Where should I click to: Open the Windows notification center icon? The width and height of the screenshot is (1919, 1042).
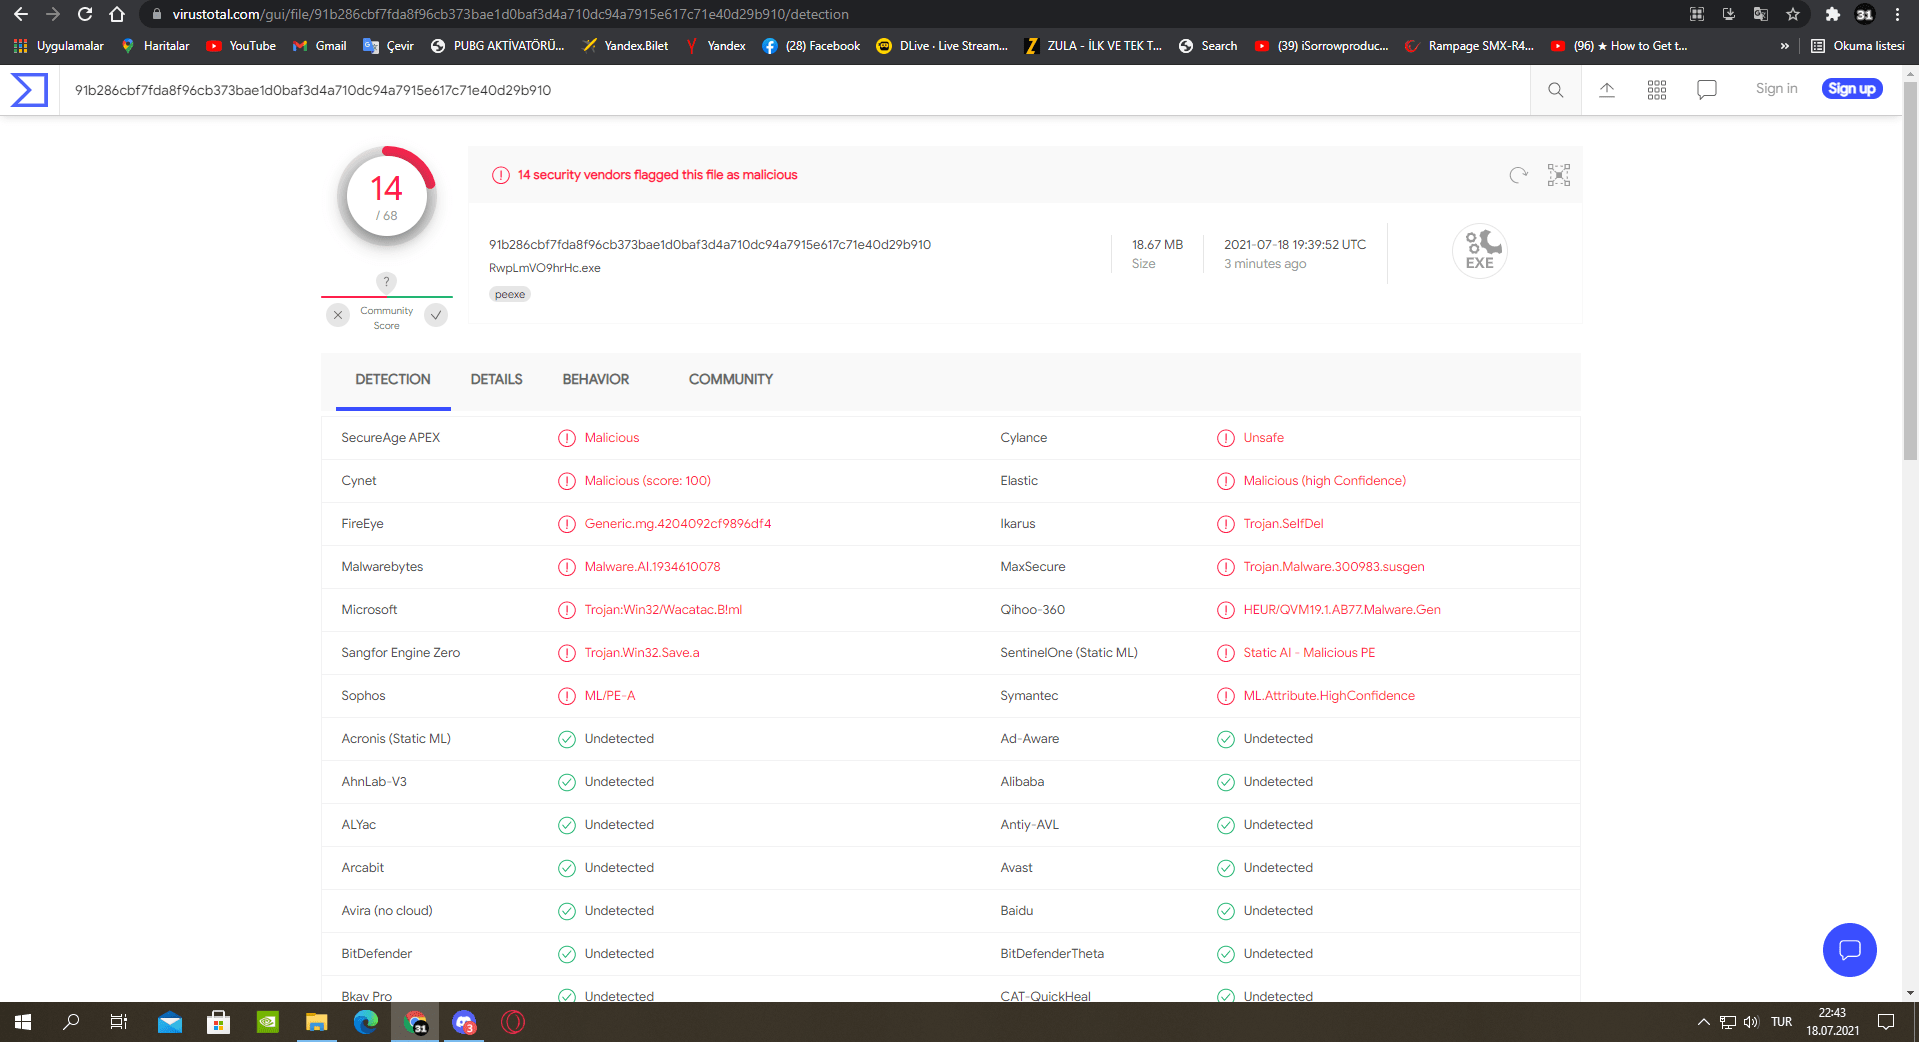1886,1022
